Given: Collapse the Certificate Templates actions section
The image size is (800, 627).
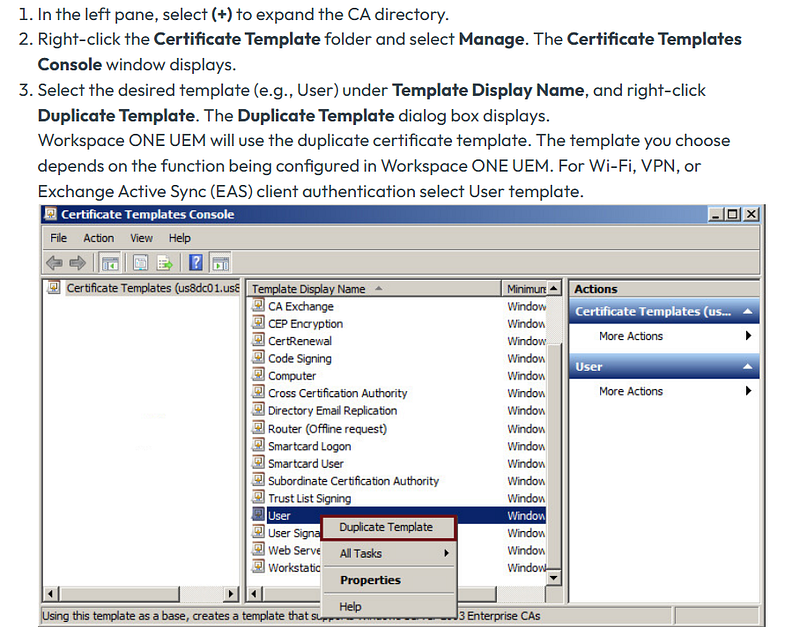Looking at the screenshot, I should pos(747,312).
